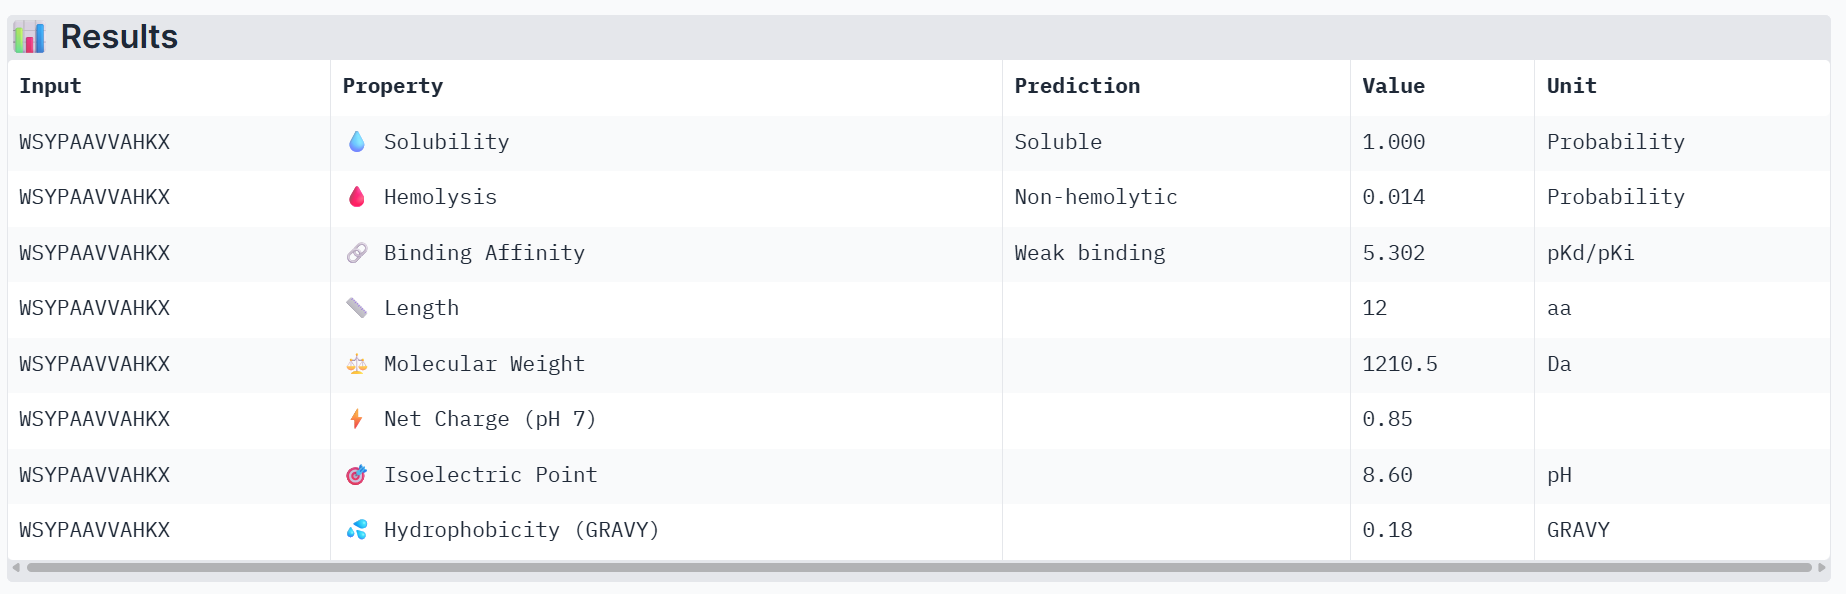Image resolution: width=1846 pixels, height=594 pixels.
Task: Select the 1210.5 molecular weight value cell
Action: point(1442,364)
